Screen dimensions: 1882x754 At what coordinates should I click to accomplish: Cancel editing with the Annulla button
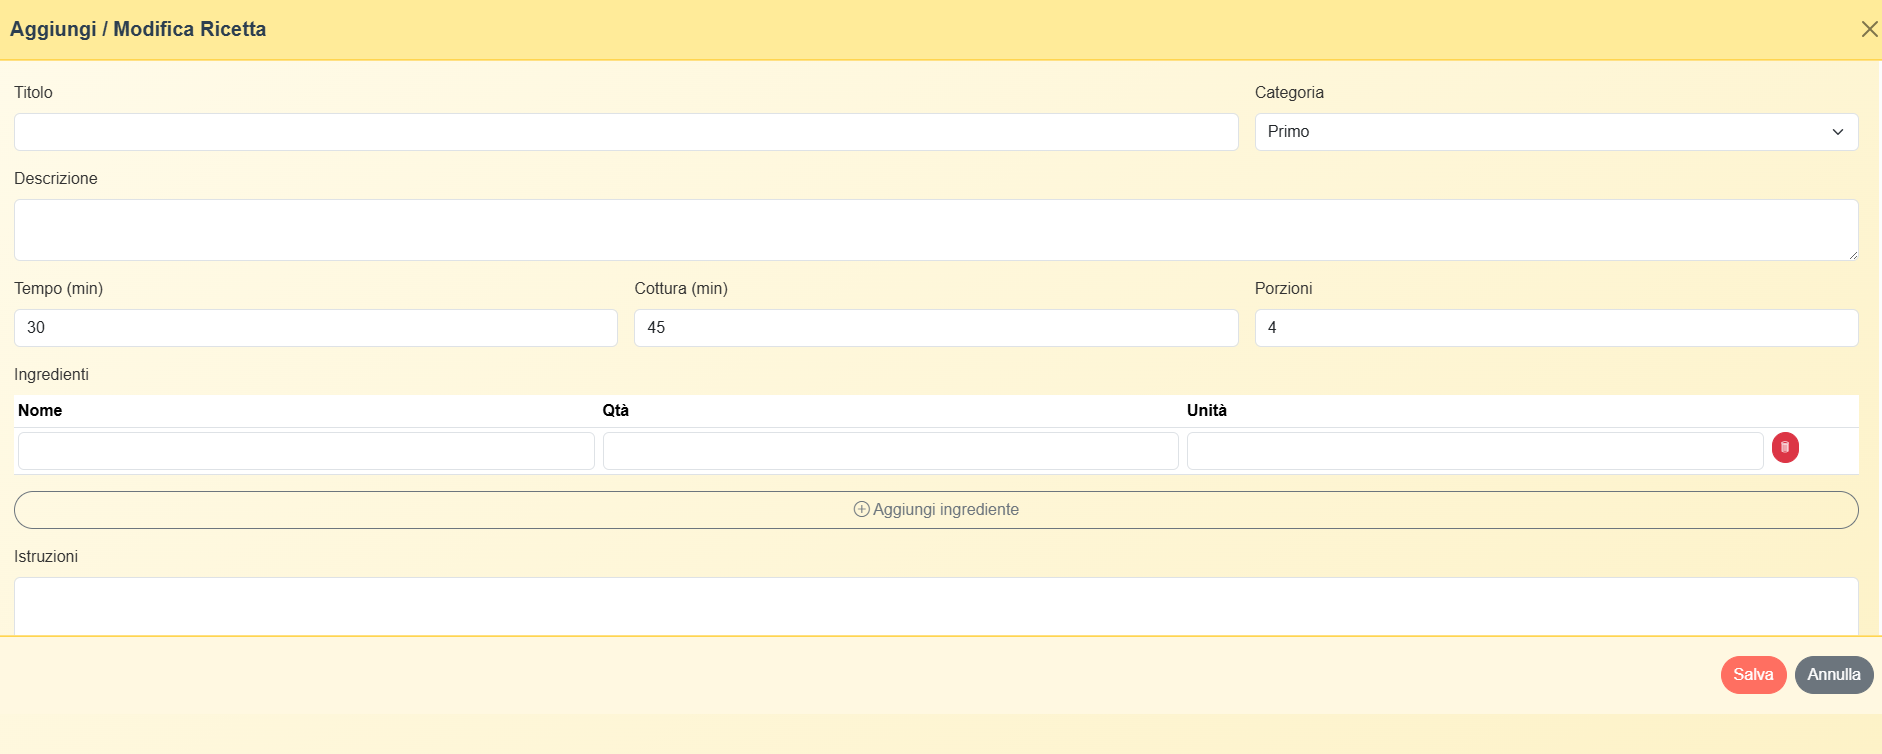pyautogui.click(x=1833, y=675)
